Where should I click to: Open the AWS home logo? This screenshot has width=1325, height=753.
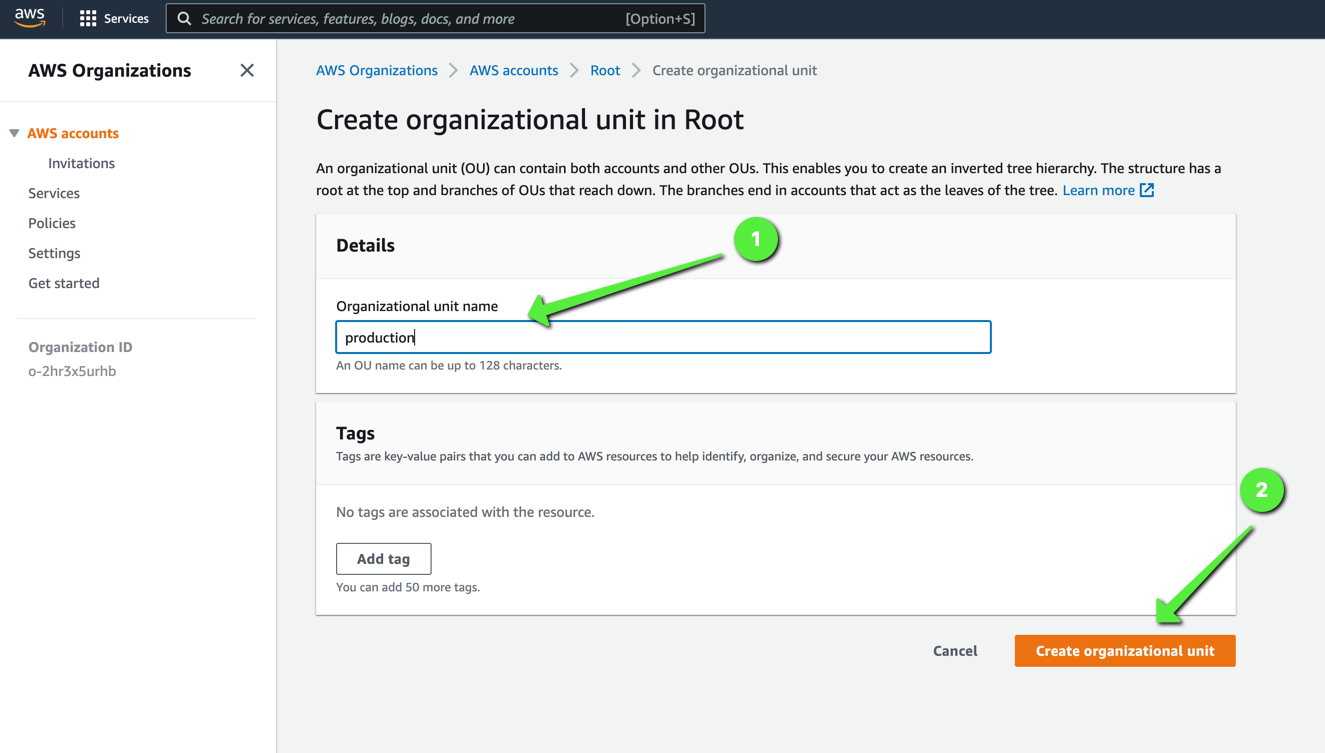[30, 18]
